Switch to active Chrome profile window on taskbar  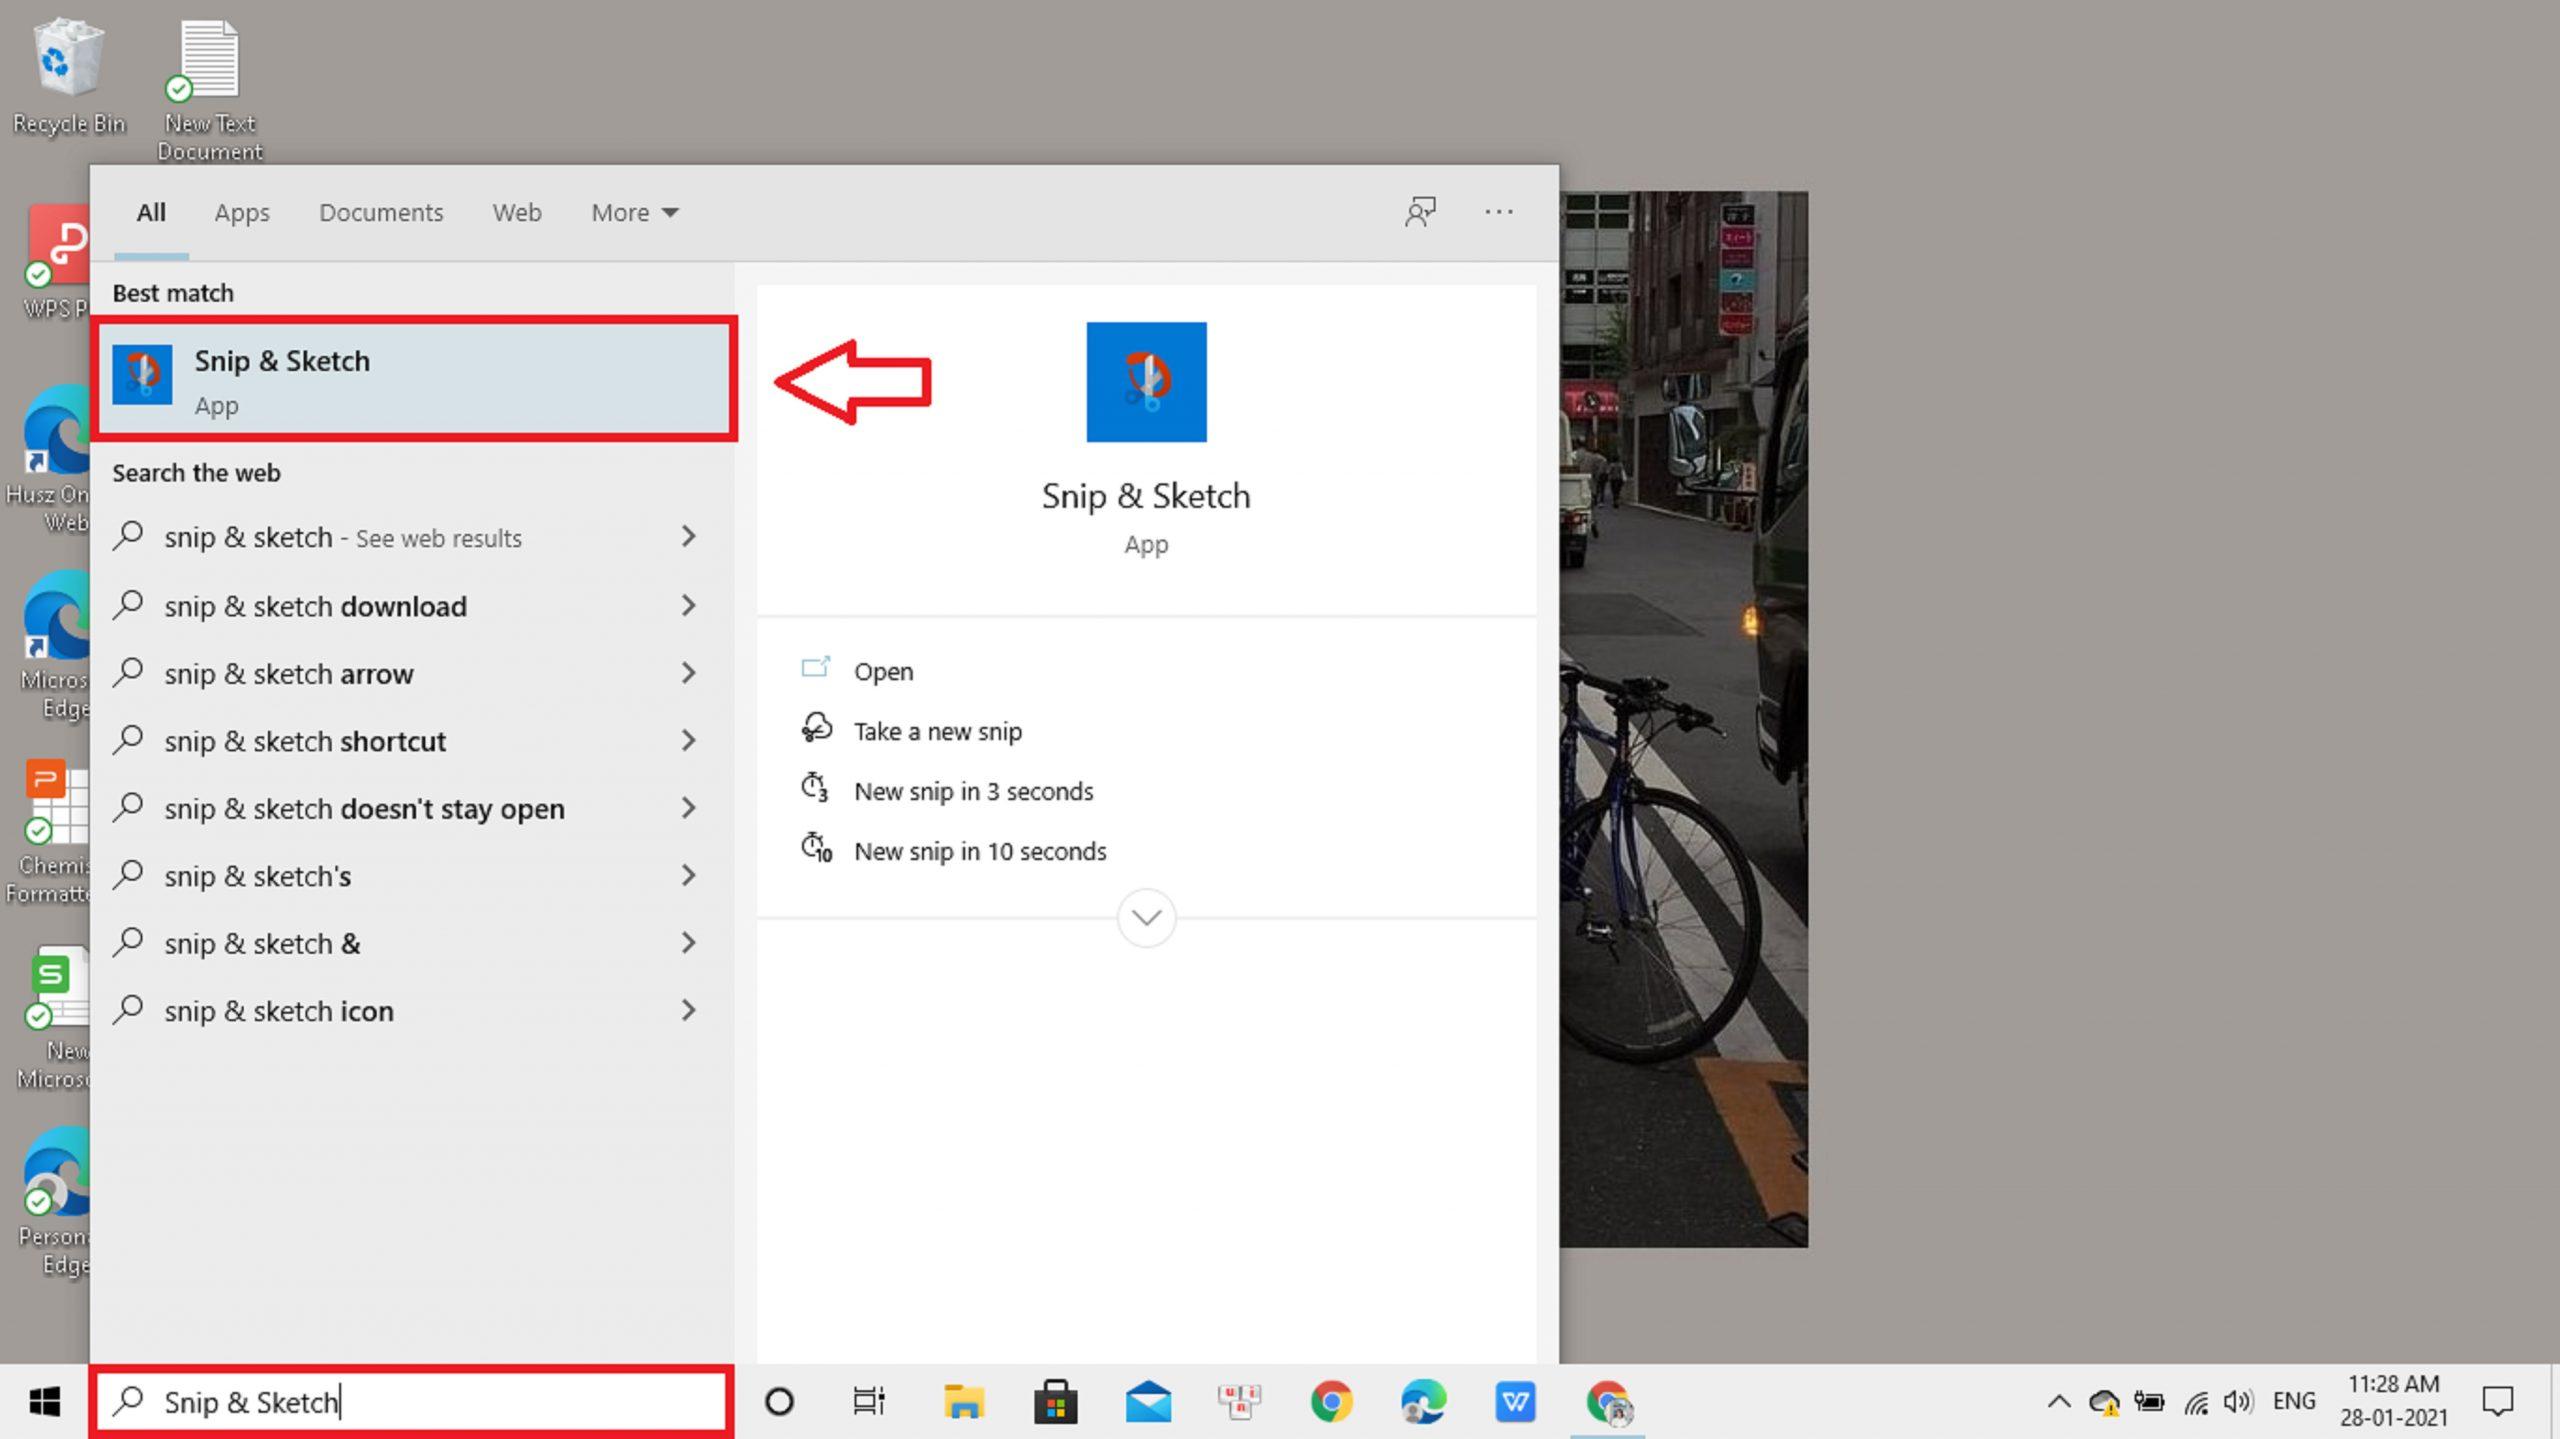tap(1607, 1401)
